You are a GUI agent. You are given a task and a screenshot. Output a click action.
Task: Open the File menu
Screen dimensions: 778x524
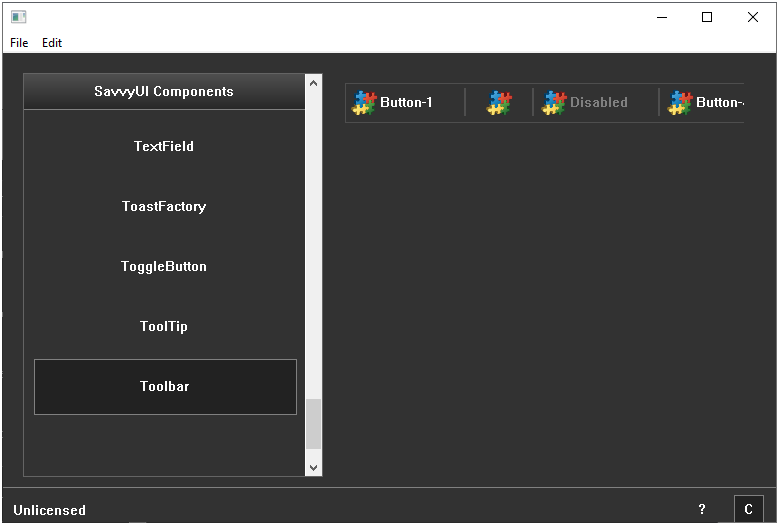tap(19, 43)
